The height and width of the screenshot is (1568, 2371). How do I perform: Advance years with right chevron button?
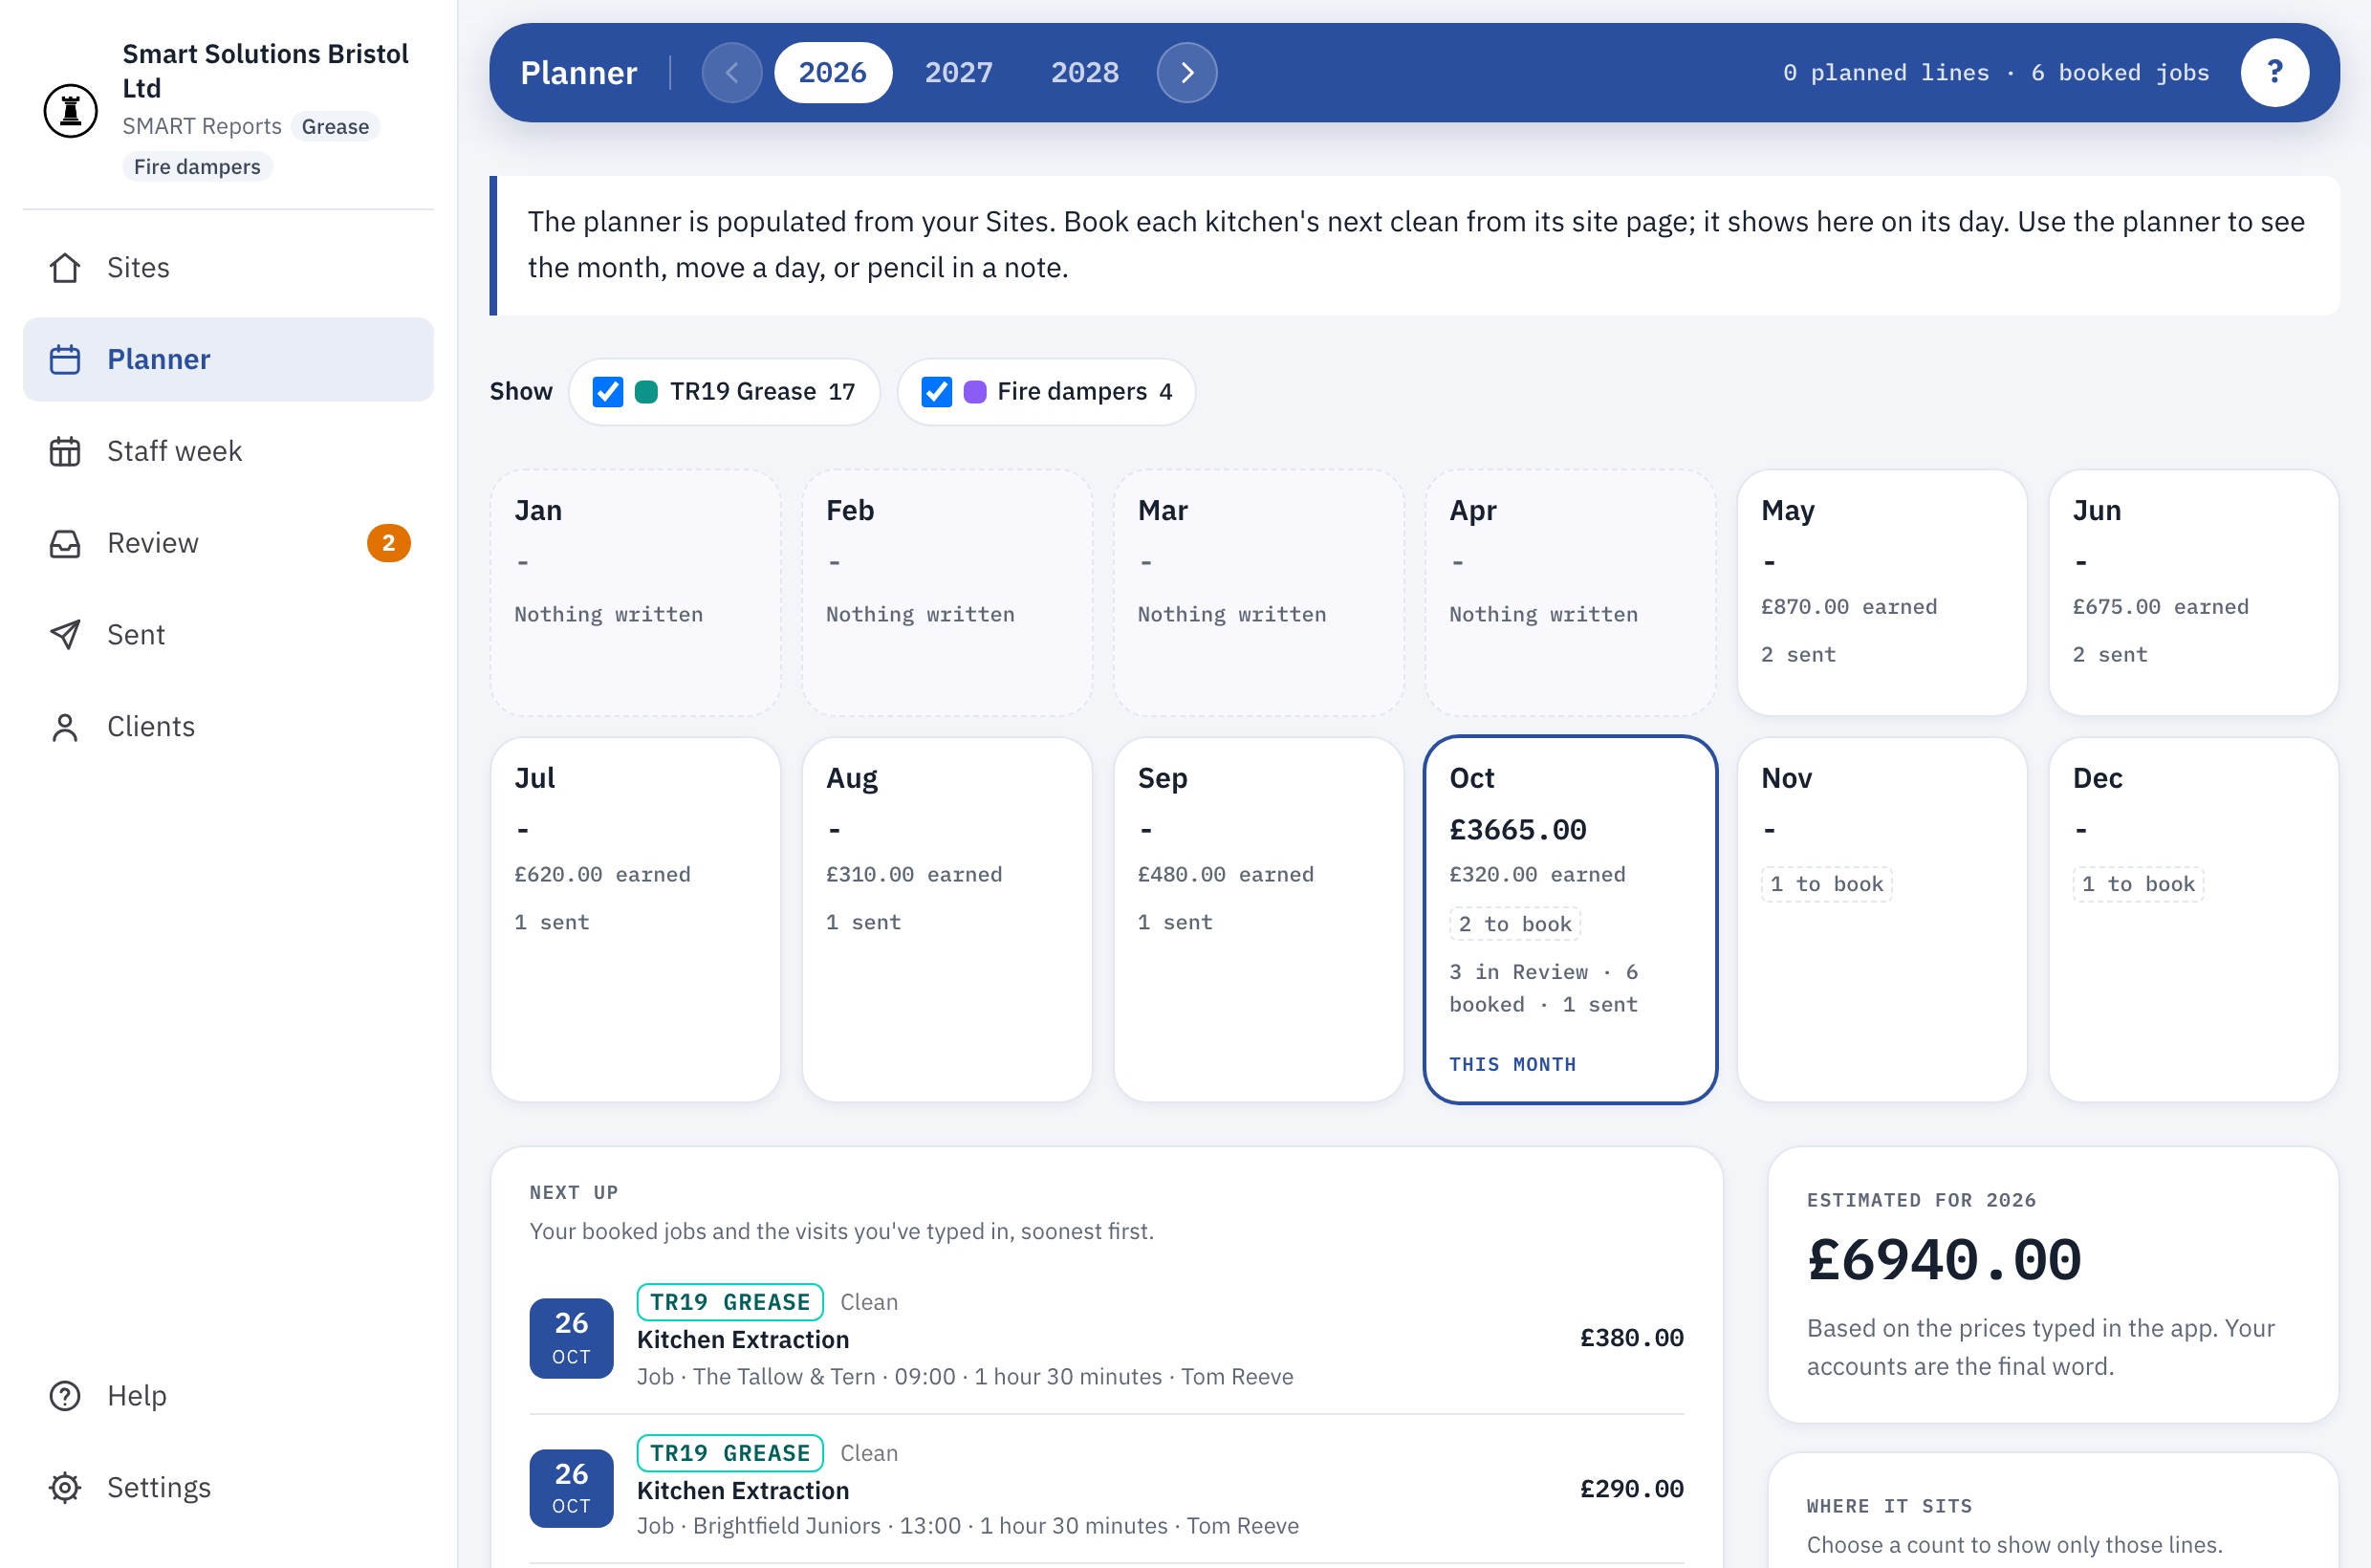tap(1187, 73)
